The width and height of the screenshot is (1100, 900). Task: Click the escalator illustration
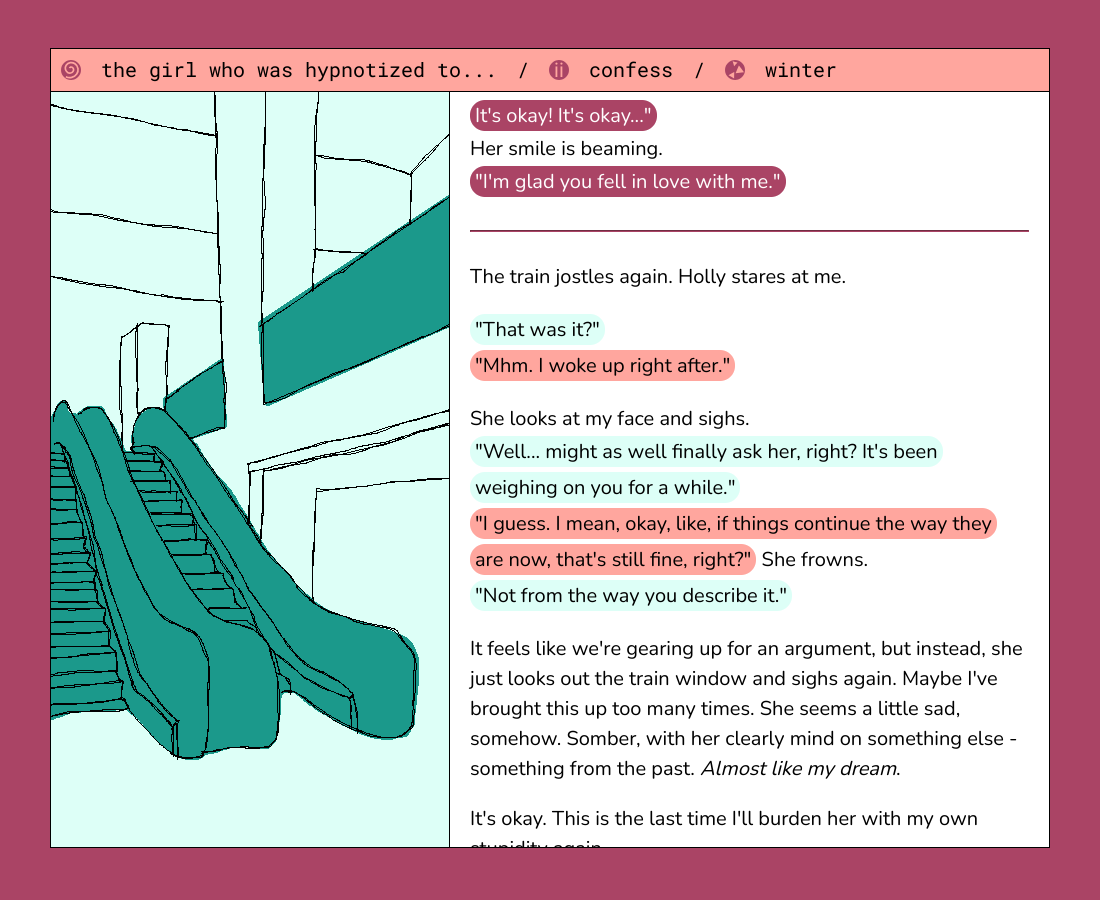(x=250, y=469)
